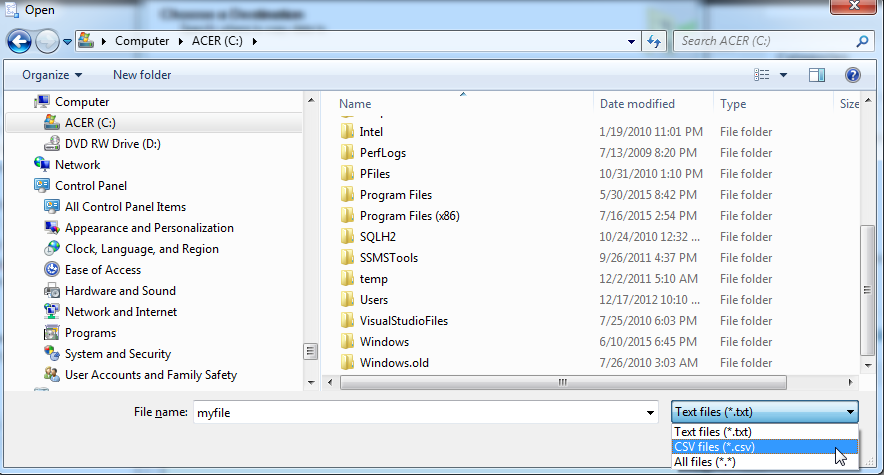Select the Windows.old folder
The height and width of the screenshot is (475, 884).
[394, 363]
